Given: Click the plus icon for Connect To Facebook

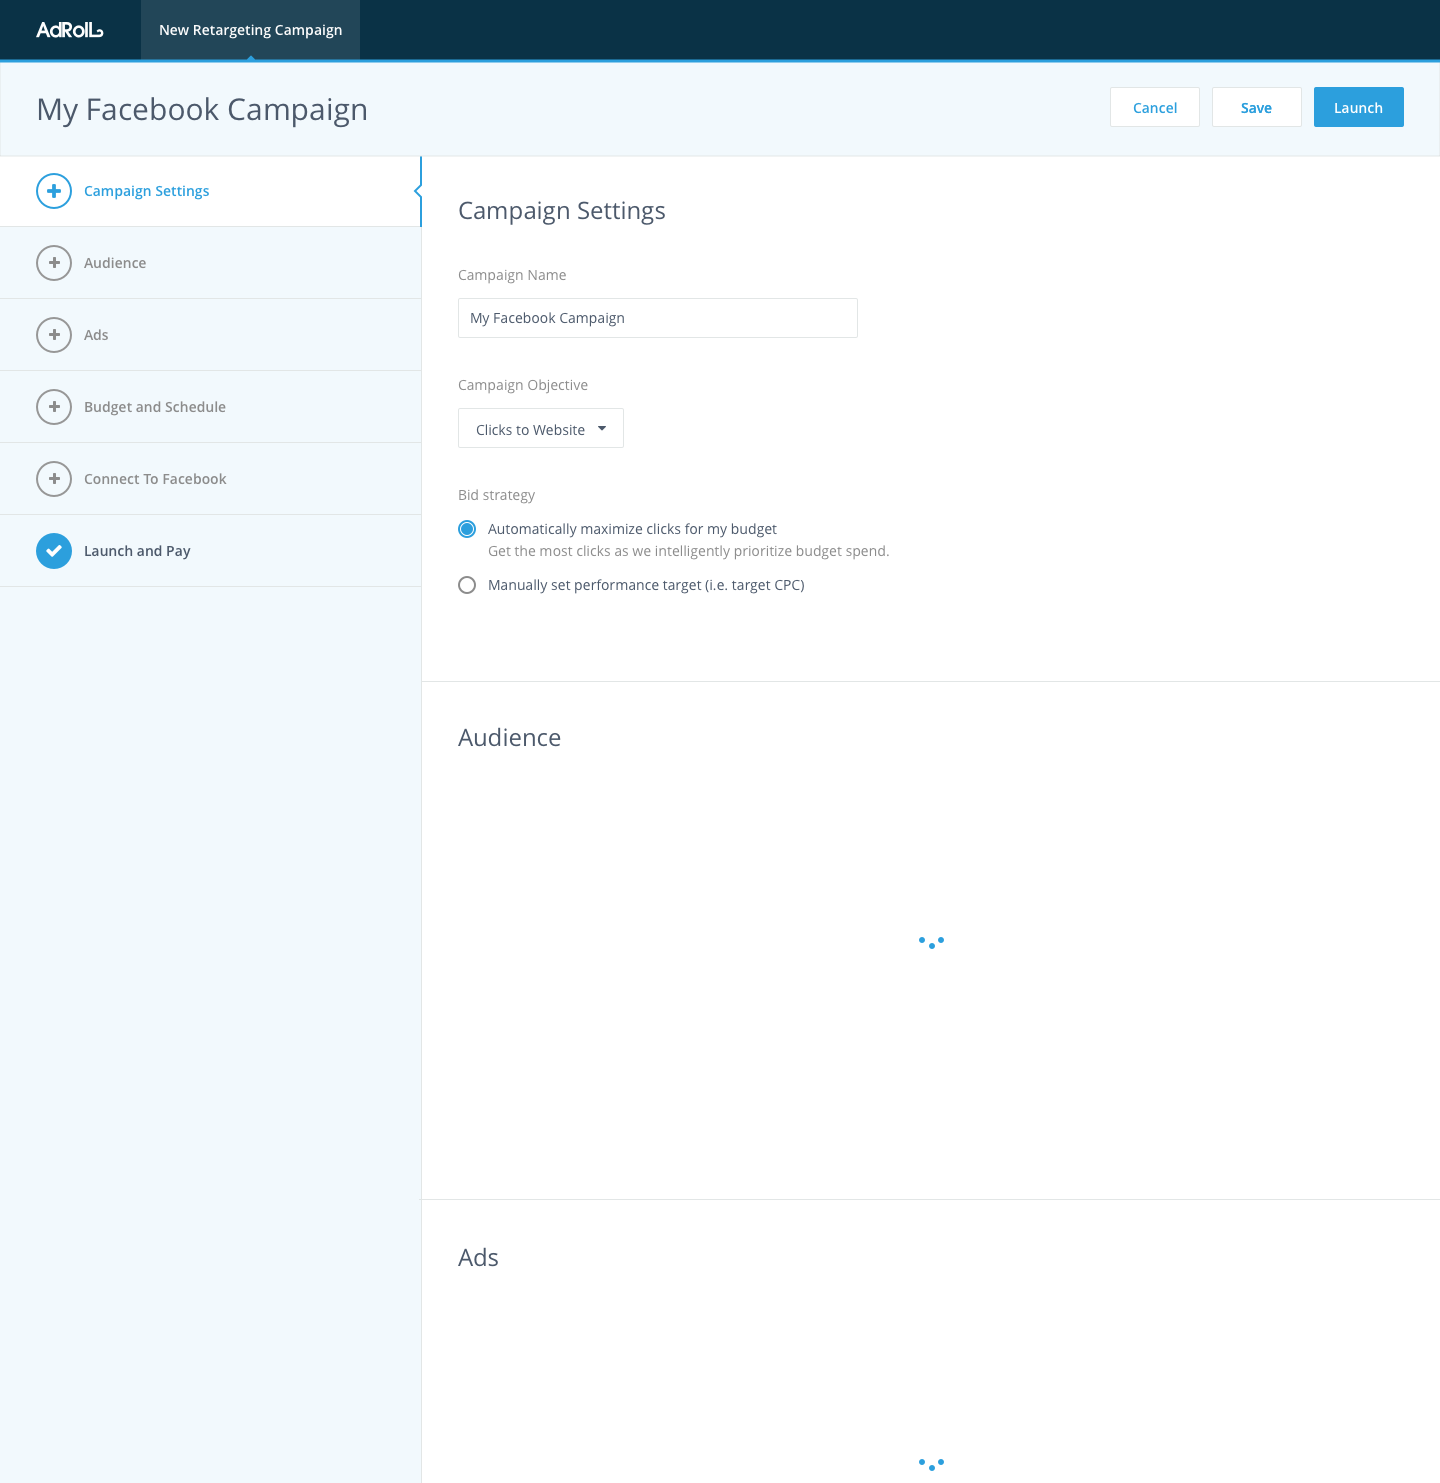Looking at the screenshot, I should pyautogui.click(x=54, y=479).
